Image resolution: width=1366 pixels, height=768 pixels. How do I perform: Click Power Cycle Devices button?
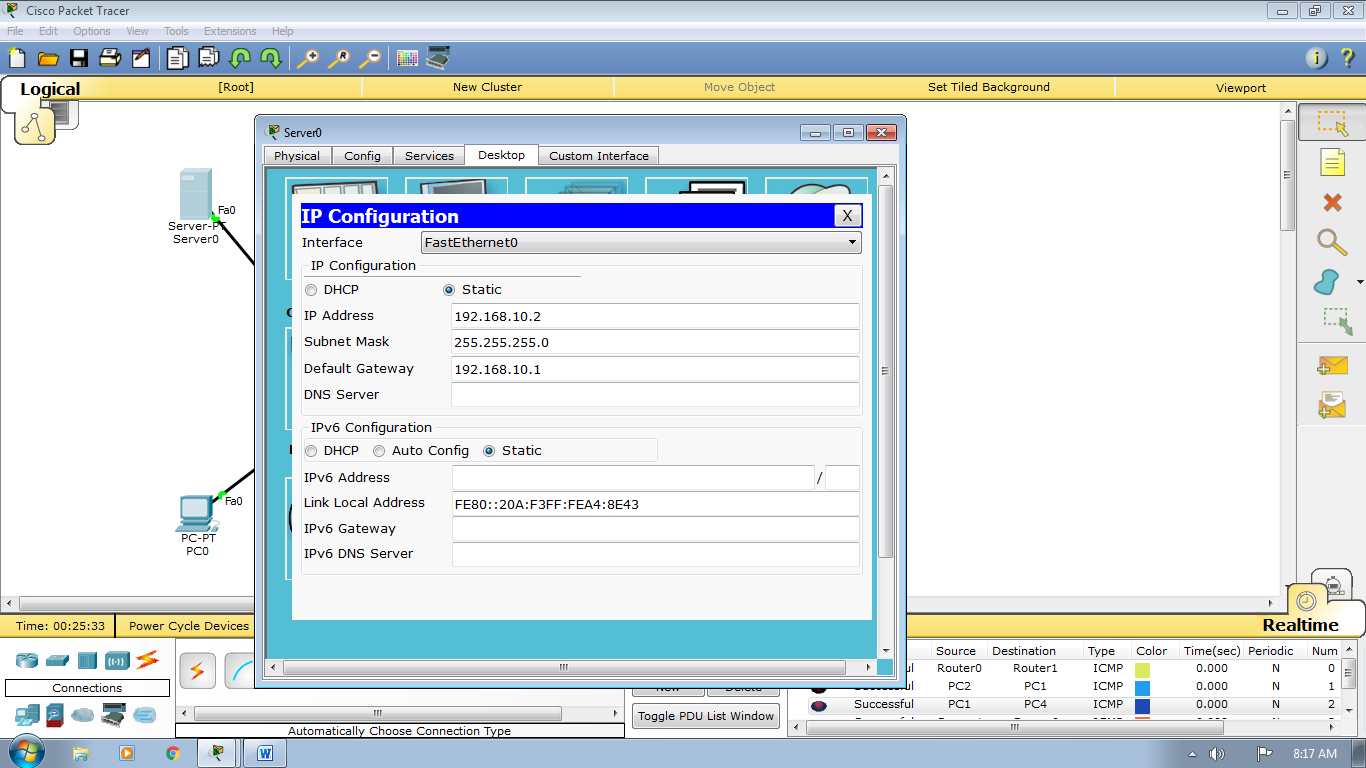189,626
